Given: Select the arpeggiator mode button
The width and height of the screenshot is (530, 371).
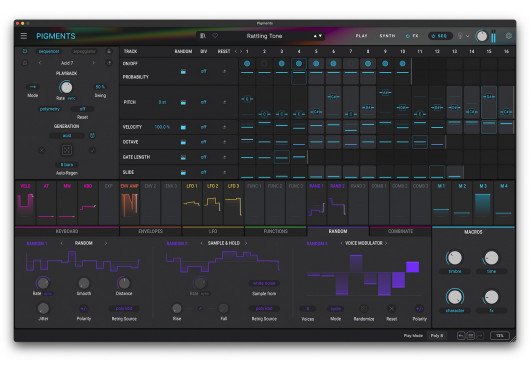Looking at the screenshot, I should pyautogui.click(x=84, y=51).
